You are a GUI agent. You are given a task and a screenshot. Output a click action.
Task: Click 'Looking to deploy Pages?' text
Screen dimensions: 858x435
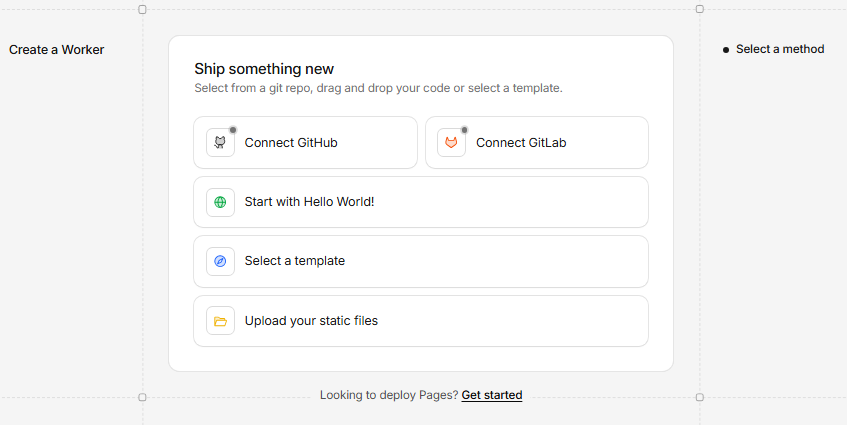[x=389, y=395]
